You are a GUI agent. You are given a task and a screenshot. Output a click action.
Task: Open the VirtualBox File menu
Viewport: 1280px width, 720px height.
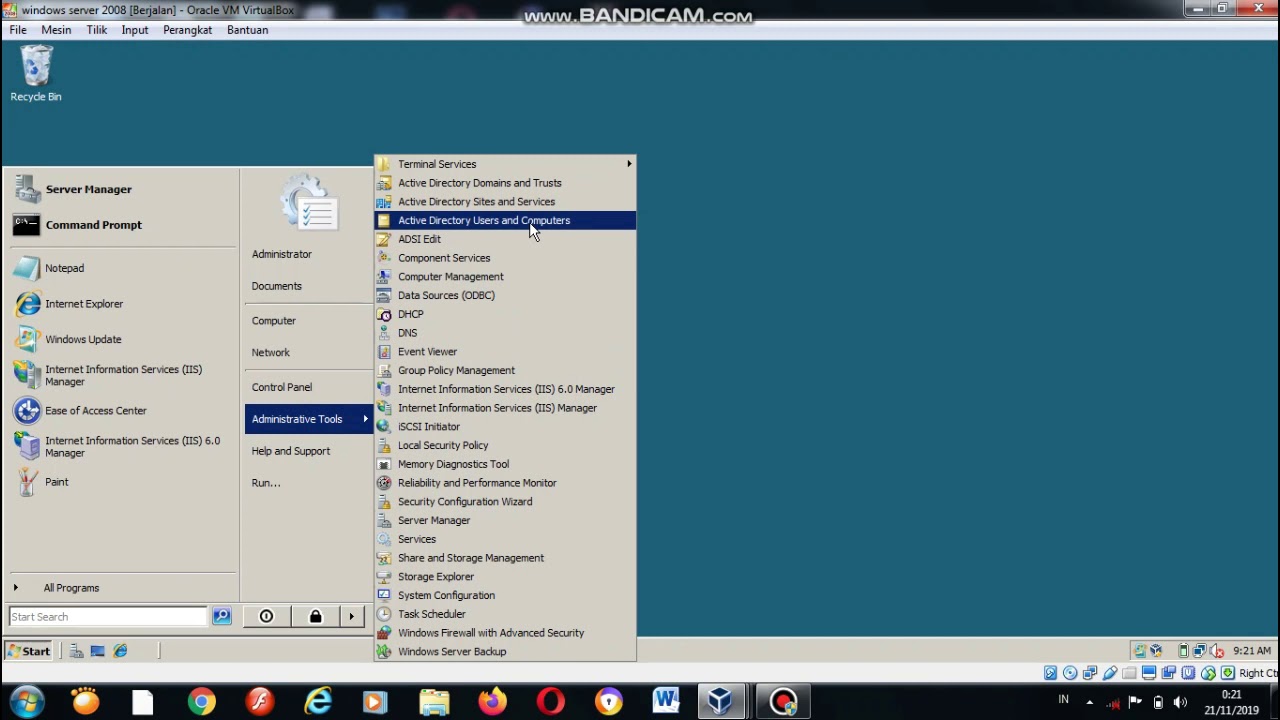(18, 30)
